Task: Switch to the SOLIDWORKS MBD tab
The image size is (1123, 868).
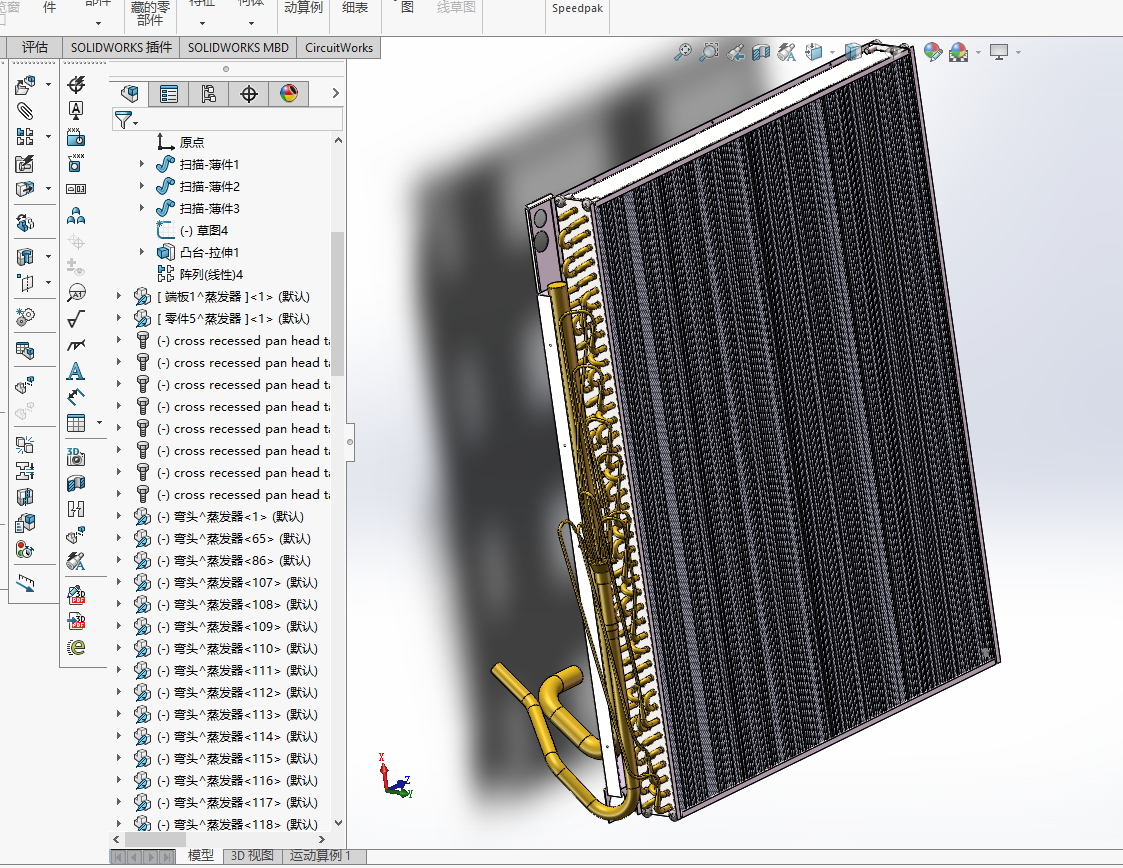Action: (x=238, y=47)
